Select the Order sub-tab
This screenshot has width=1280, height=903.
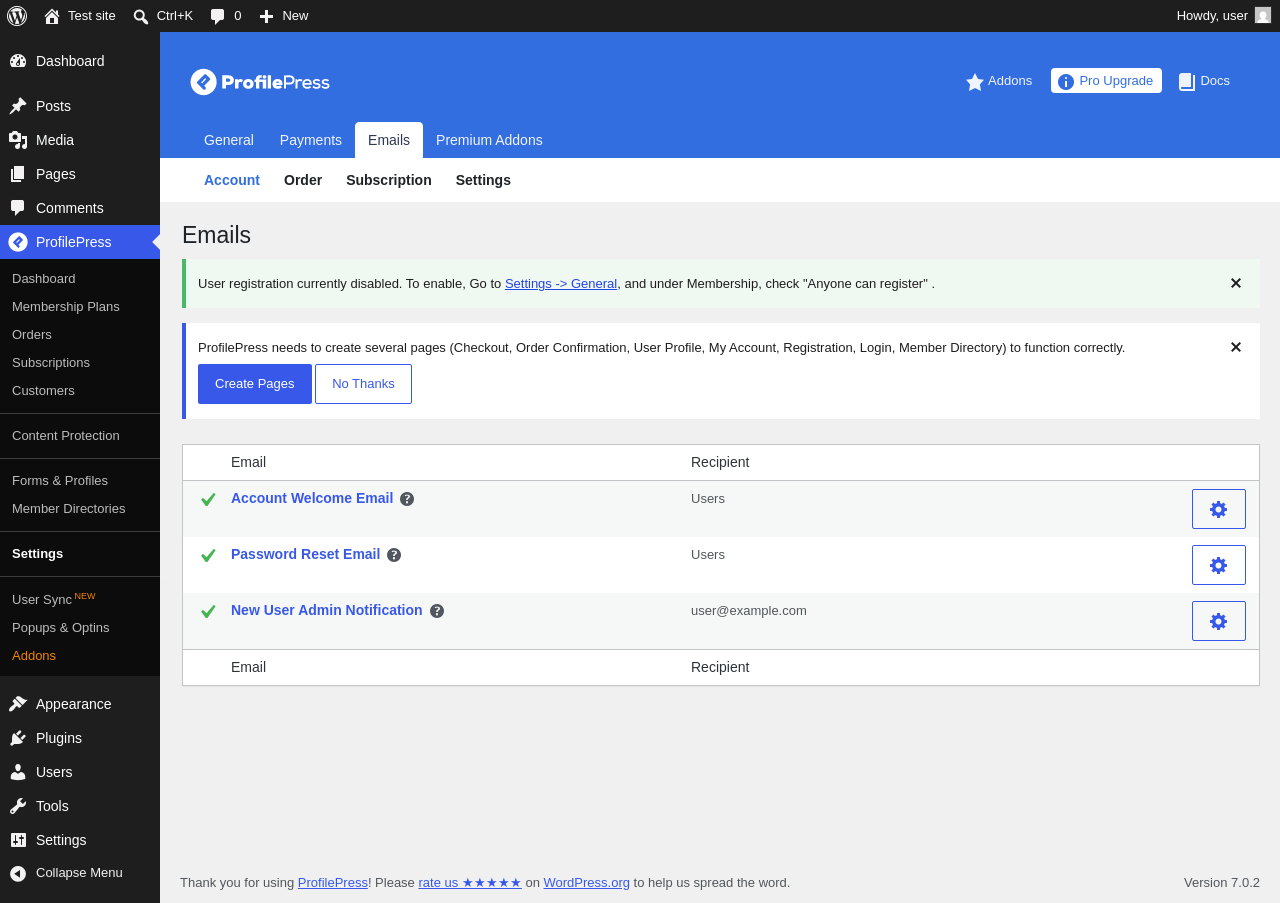click(303, 180)
